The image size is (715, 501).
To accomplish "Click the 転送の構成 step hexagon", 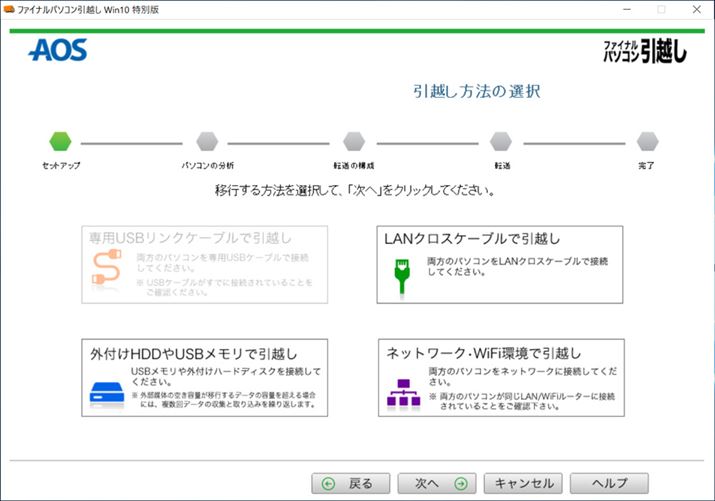I will (354, 141).
